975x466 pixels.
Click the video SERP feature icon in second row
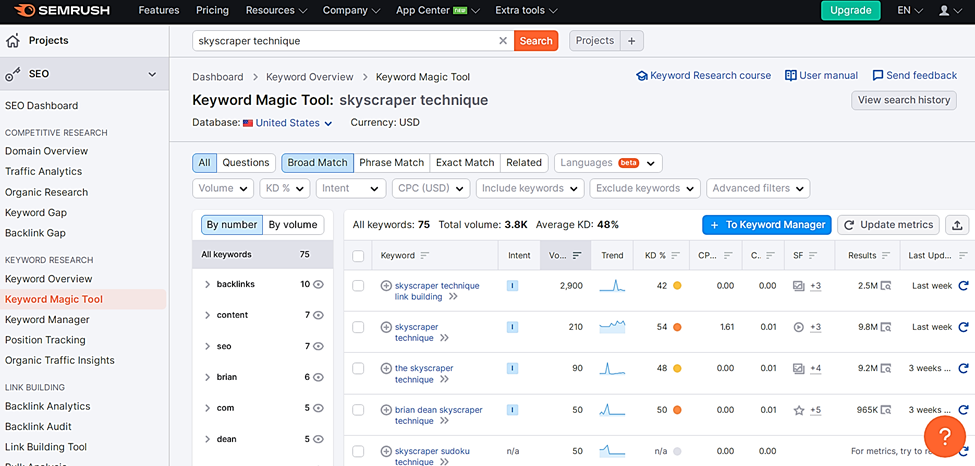pos(799,327)
